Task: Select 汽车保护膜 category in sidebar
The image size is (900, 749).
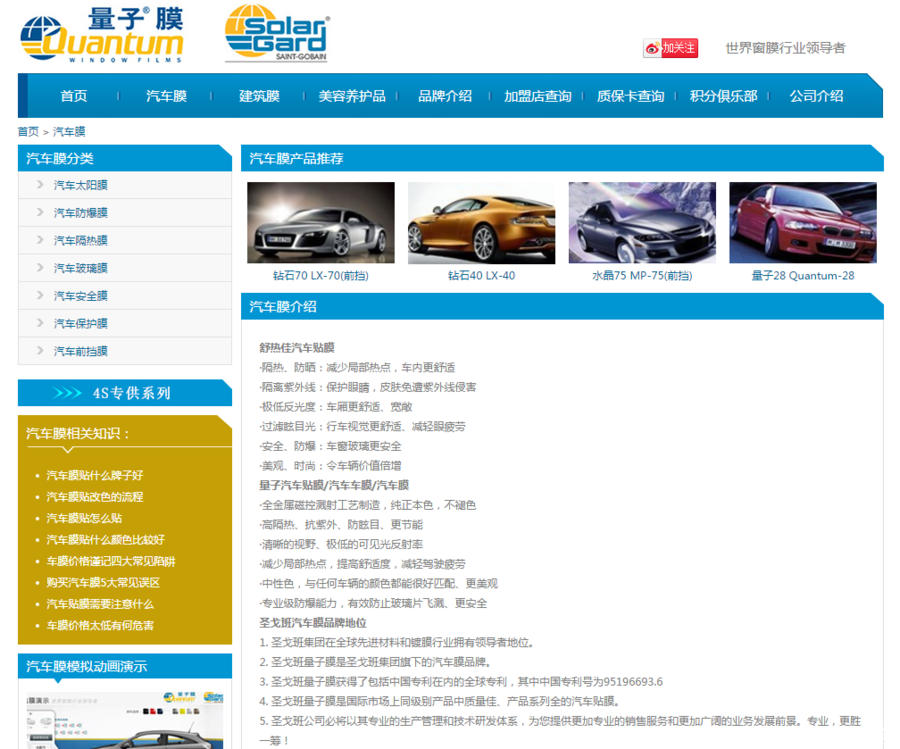Action: (81, 323)
